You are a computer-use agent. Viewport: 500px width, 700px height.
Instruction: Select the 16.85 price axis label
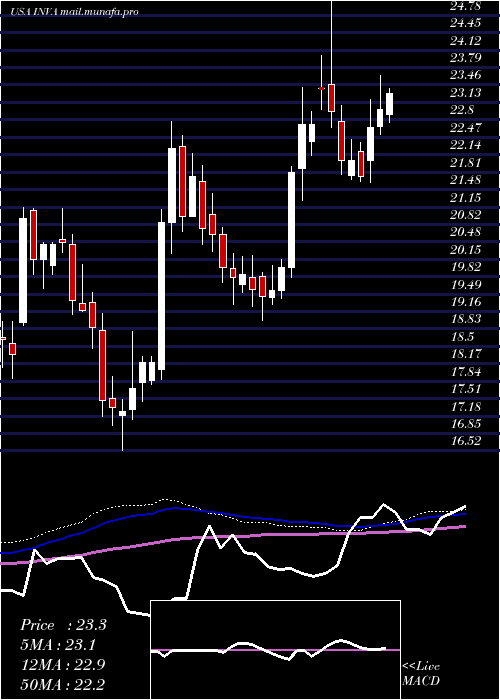[466, 423]
